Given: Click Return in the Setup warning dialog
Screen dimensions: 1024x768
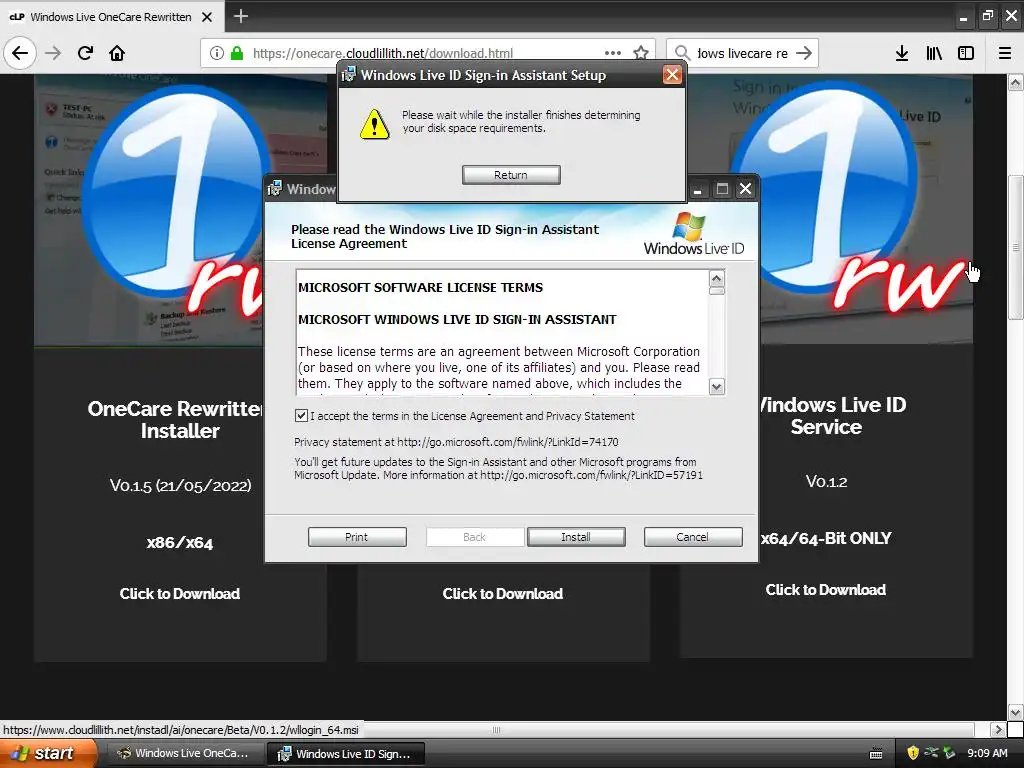Looking at the screenshot, I should click(x=511, y=175).
